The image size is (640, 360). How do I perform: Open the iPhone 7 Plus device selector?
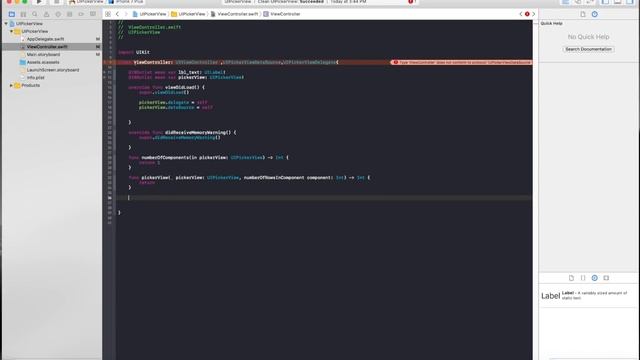pyautogui.click(x=126, y=2)
